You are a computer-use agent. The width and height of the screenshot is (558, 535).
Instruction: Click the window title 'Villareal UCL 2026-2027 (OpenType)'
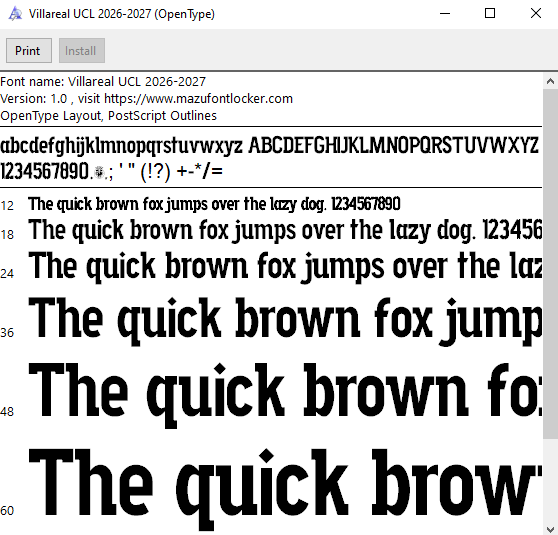[122, 14]
